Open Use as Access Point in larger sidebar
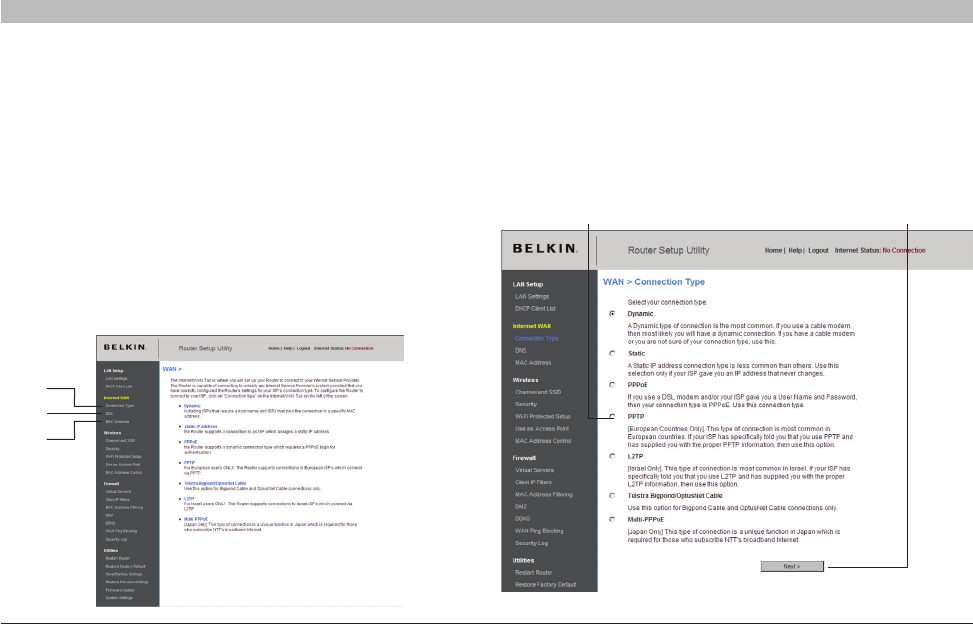 coord(542,429)
